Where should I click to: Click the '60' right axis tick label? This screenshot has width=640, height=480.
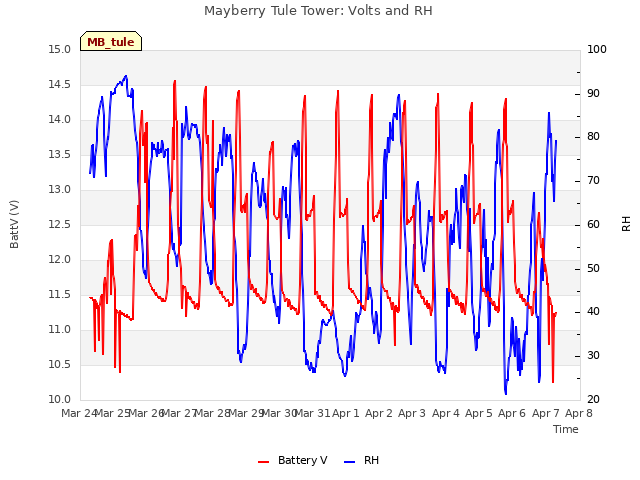(x=593, y=225)
